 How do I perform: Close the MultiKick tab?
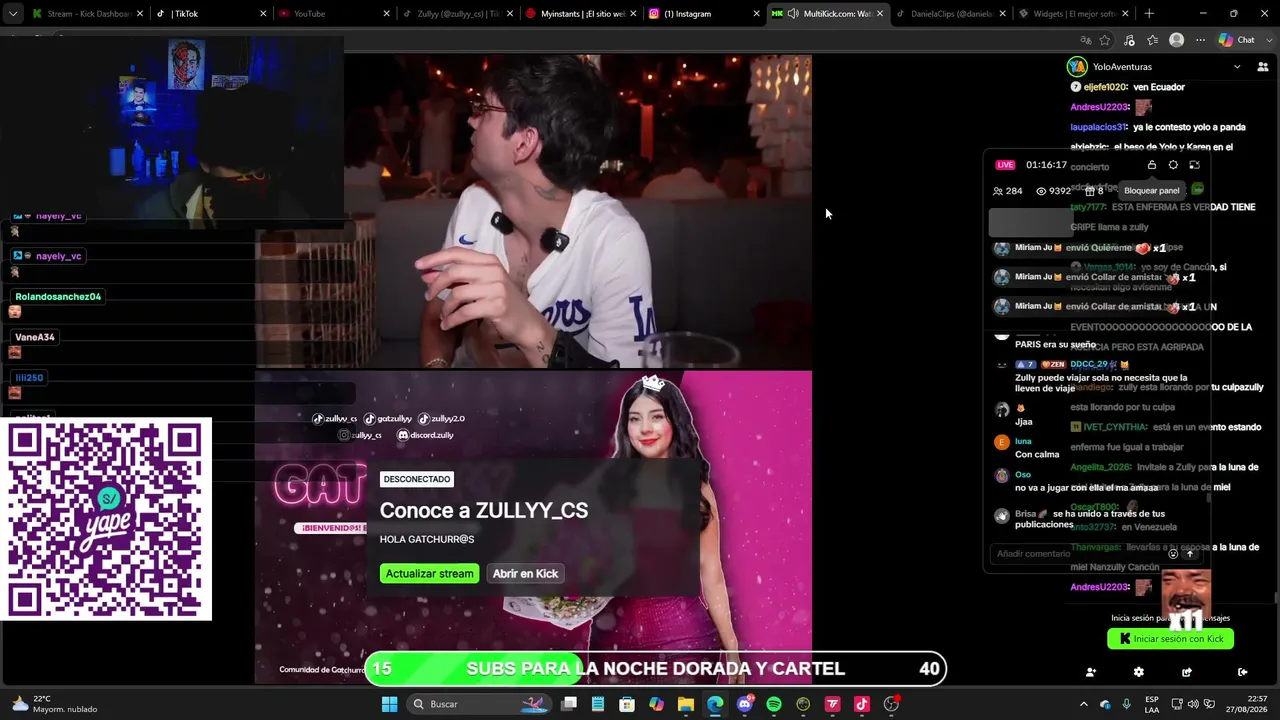[x=880, y=14]
